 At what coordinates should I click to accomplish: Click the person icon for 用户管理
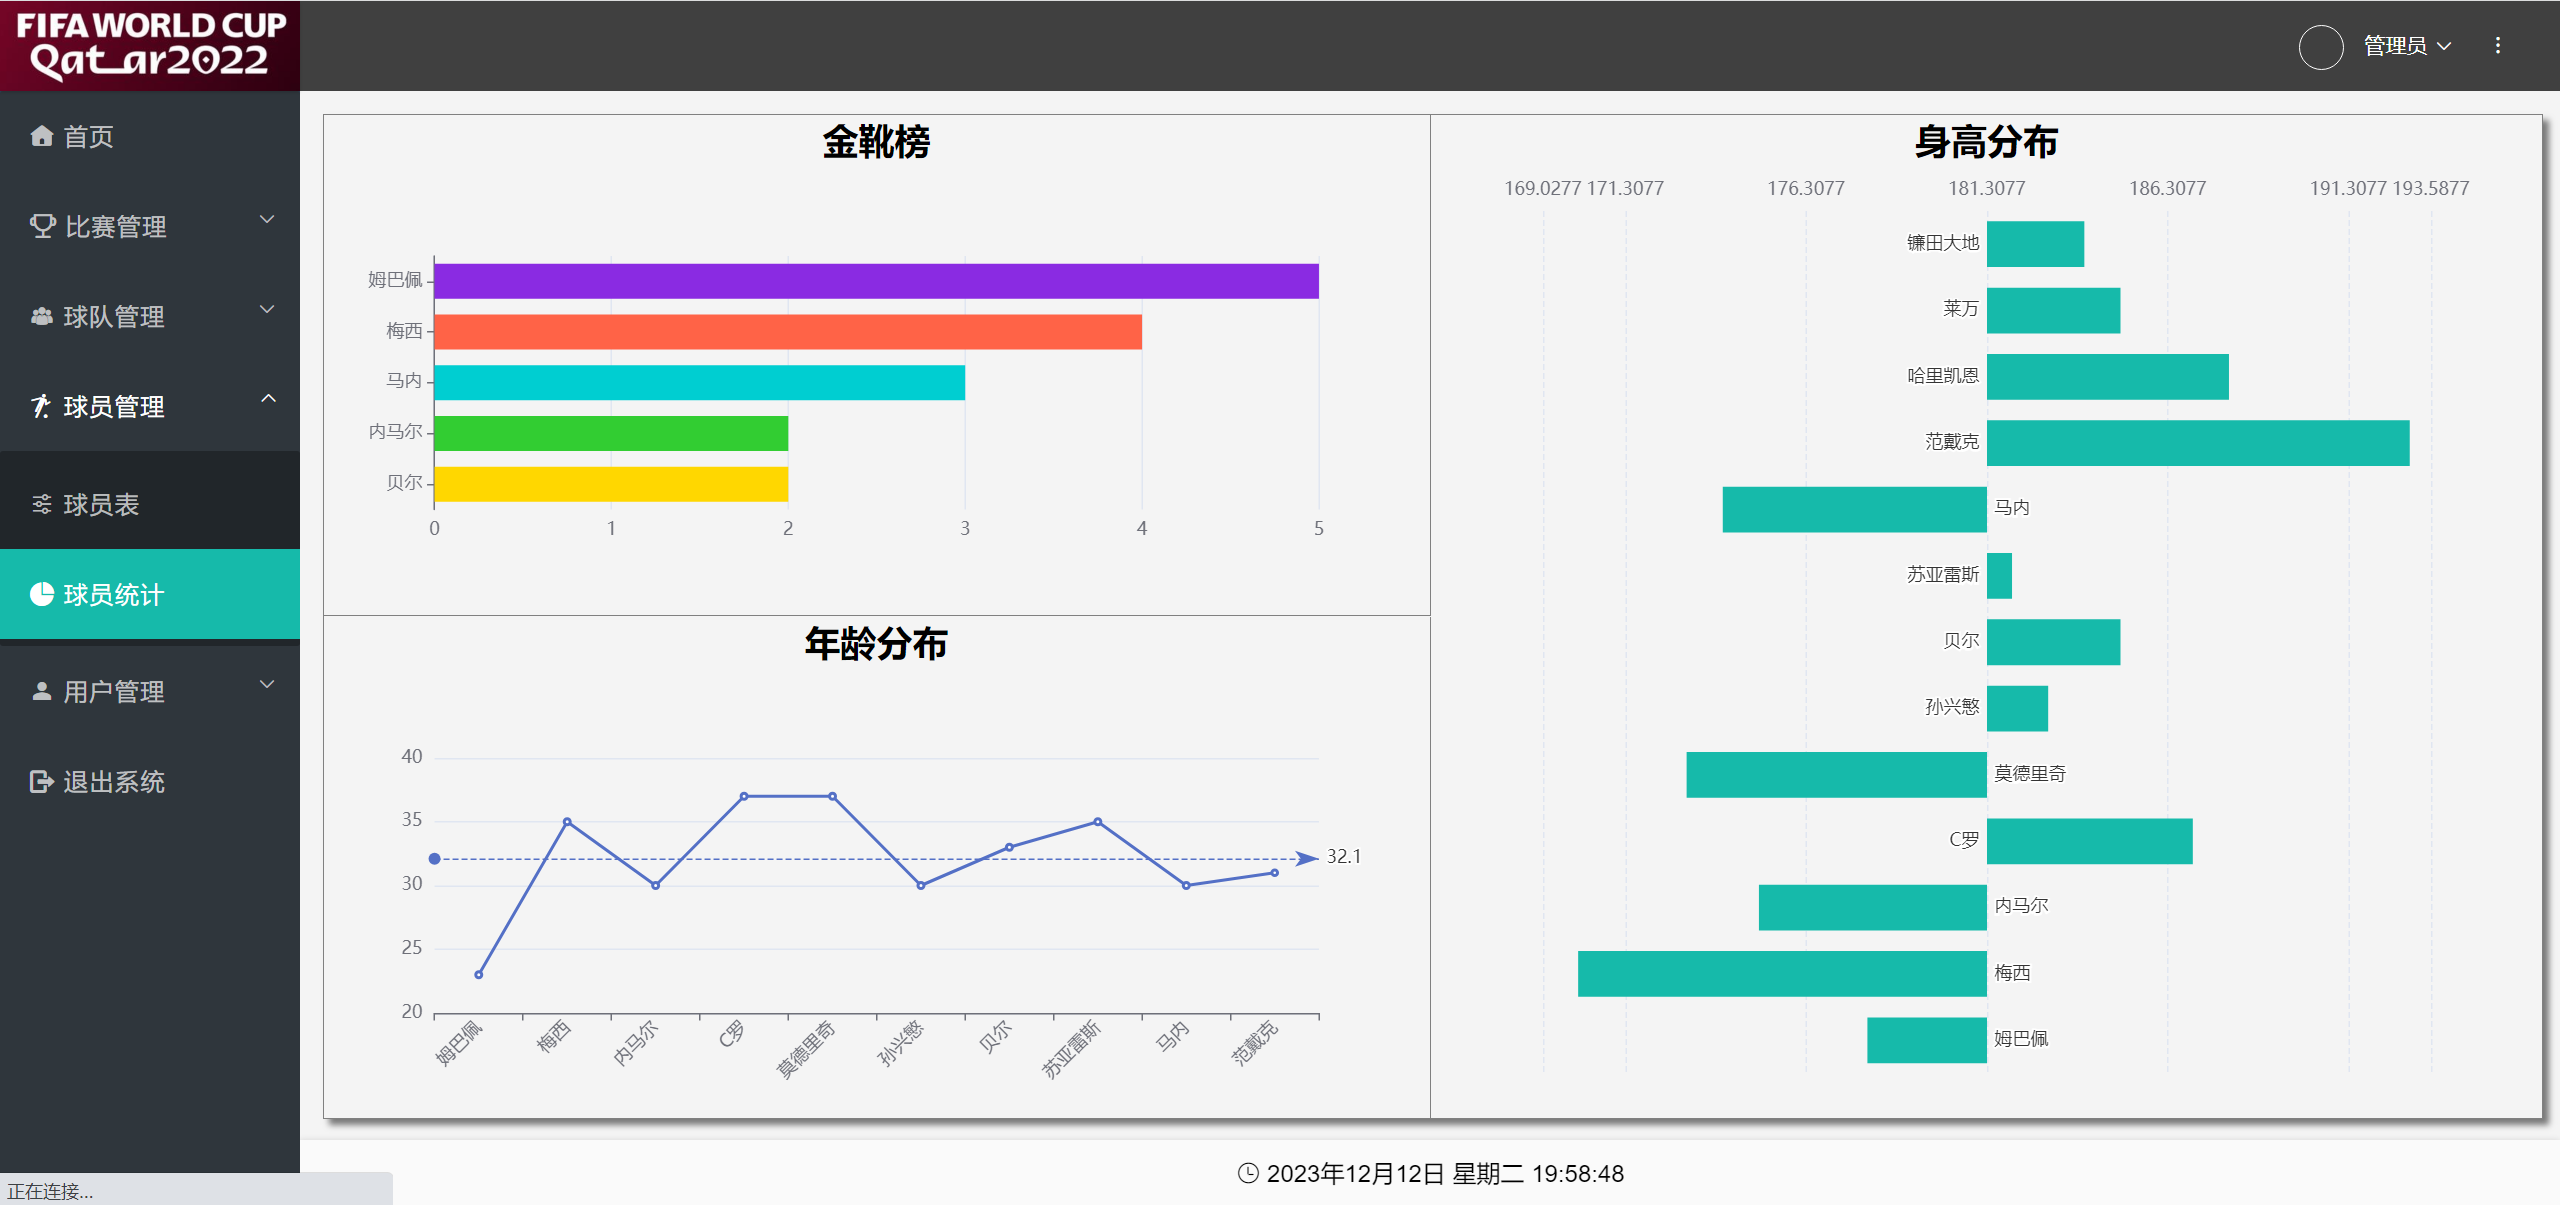pos(41,691)
